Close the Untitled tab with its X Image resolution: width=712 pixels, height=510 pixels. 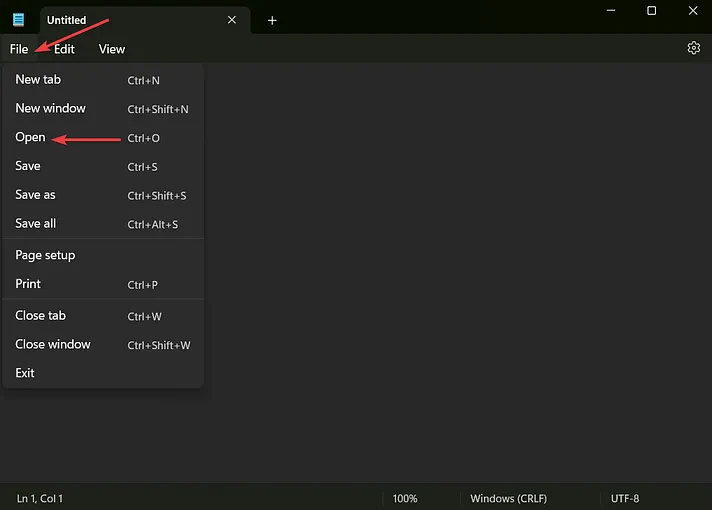pos(232,20)
